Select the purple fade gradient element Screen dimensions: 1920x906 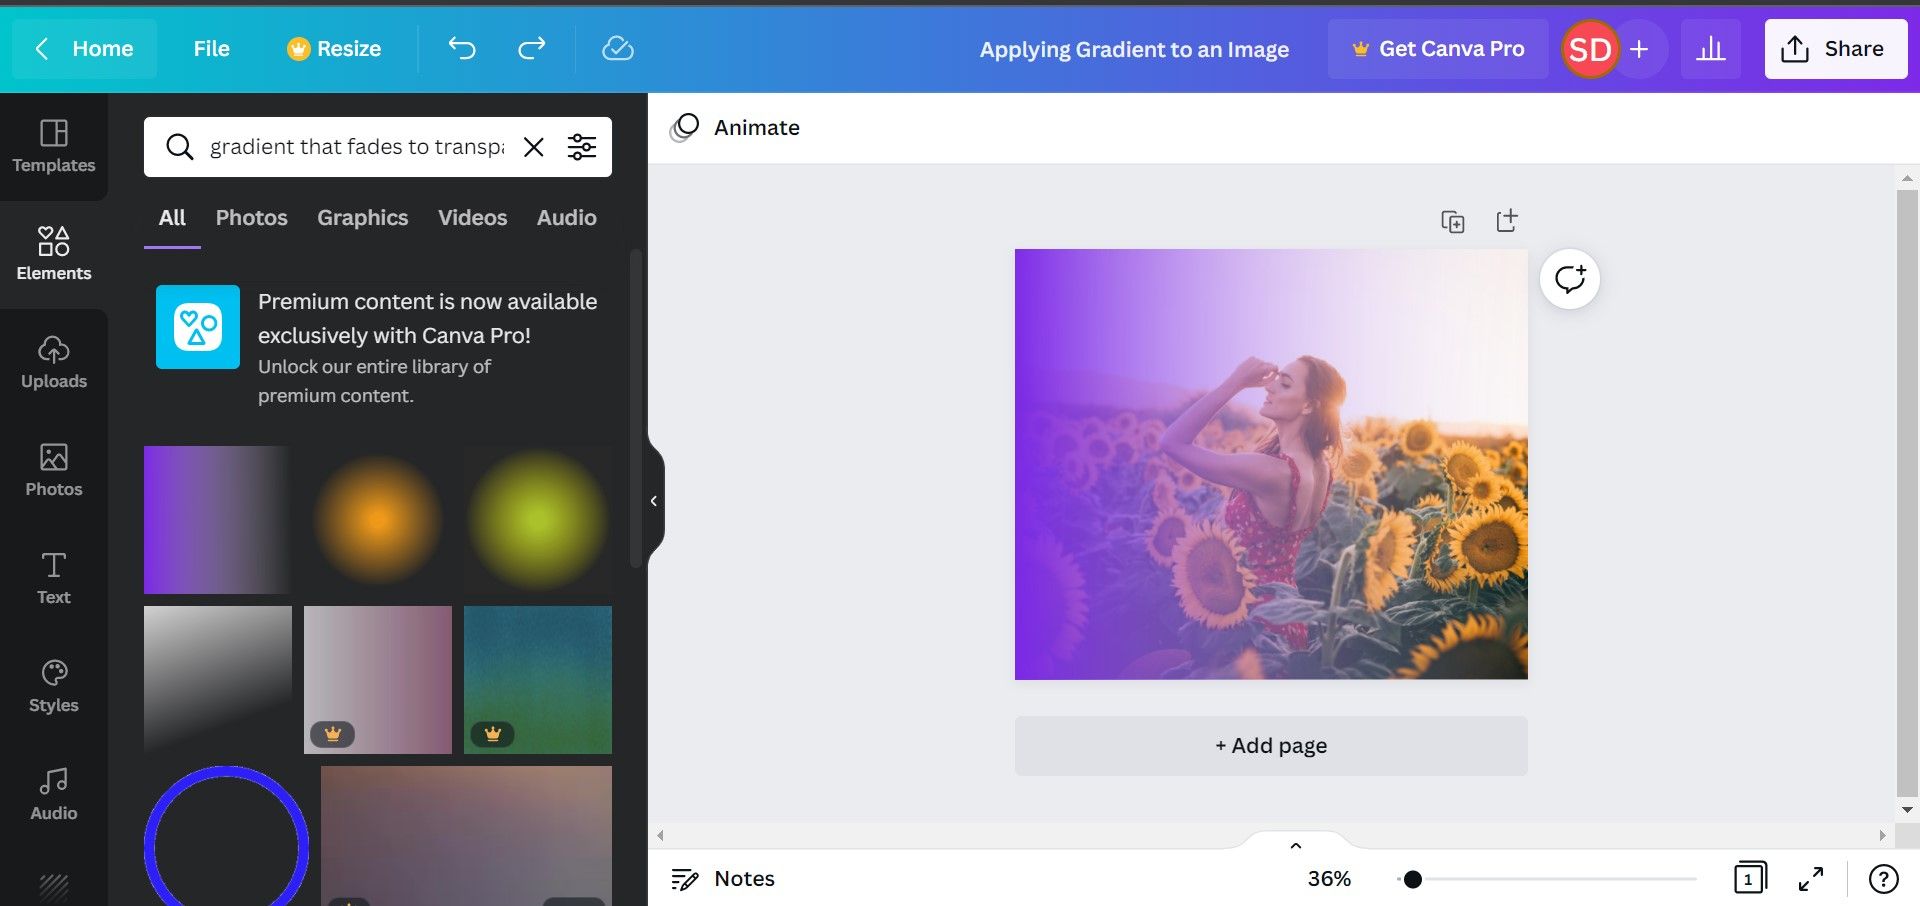pos(218,520)
